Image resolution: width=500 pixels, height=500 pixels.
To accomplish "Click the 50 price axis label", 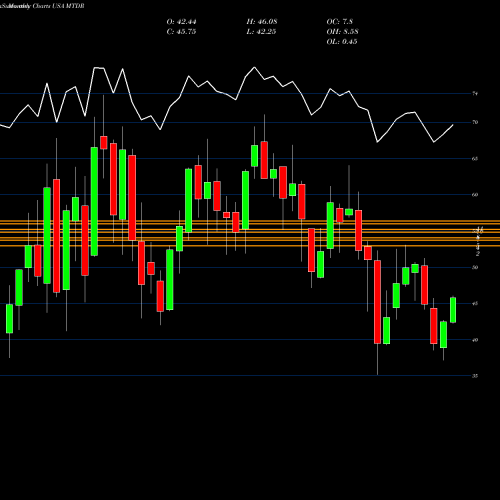I will pyautogui.click(x=475, y=267).
